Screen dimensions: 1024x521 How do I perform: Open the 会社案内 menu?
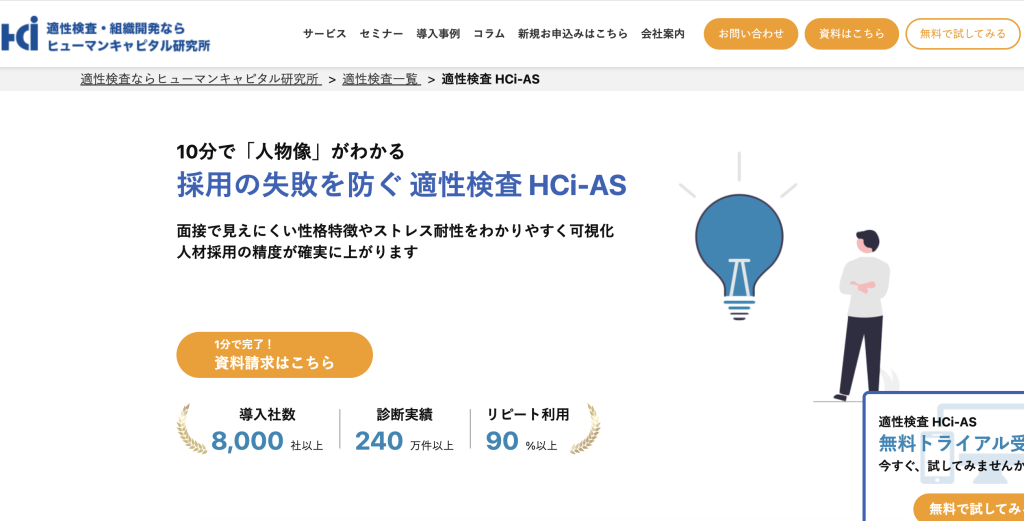[x=663, y=34]
